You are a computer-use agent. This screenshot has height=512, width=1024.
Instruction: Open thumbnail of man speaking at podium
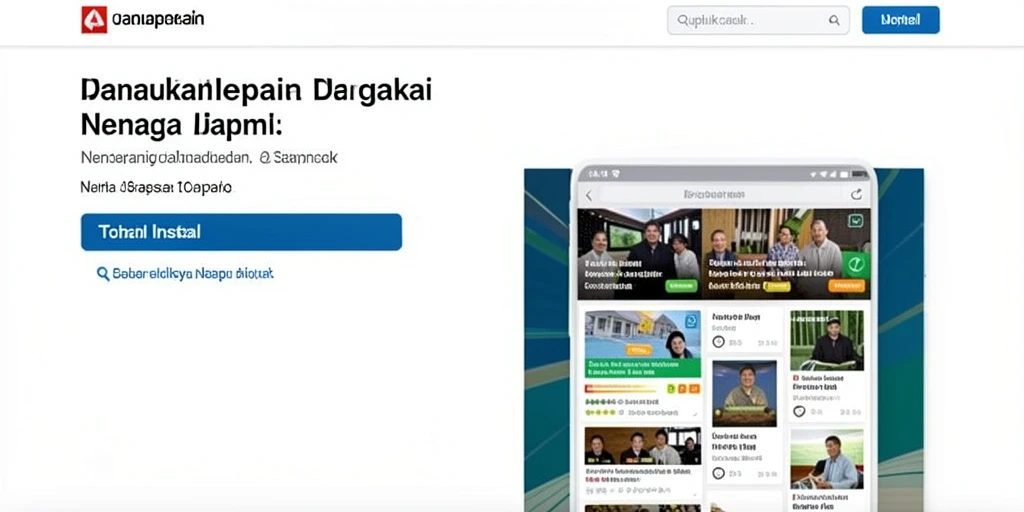(744, 394)
